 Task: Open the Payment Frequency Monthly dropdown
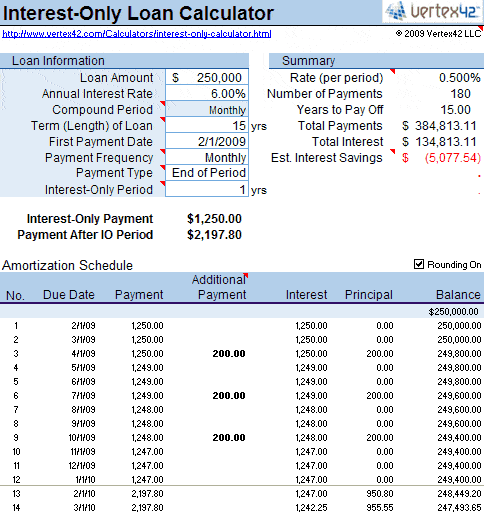207,158
